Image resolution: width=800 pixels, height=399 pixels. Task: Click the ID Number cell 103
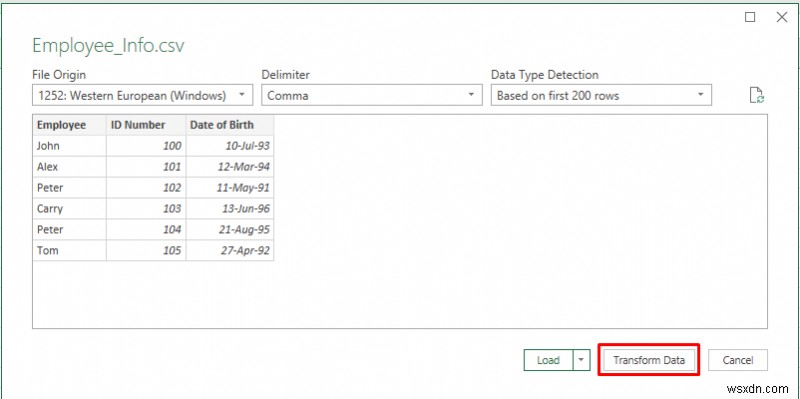pyautogui.click(x=146, y=209)
